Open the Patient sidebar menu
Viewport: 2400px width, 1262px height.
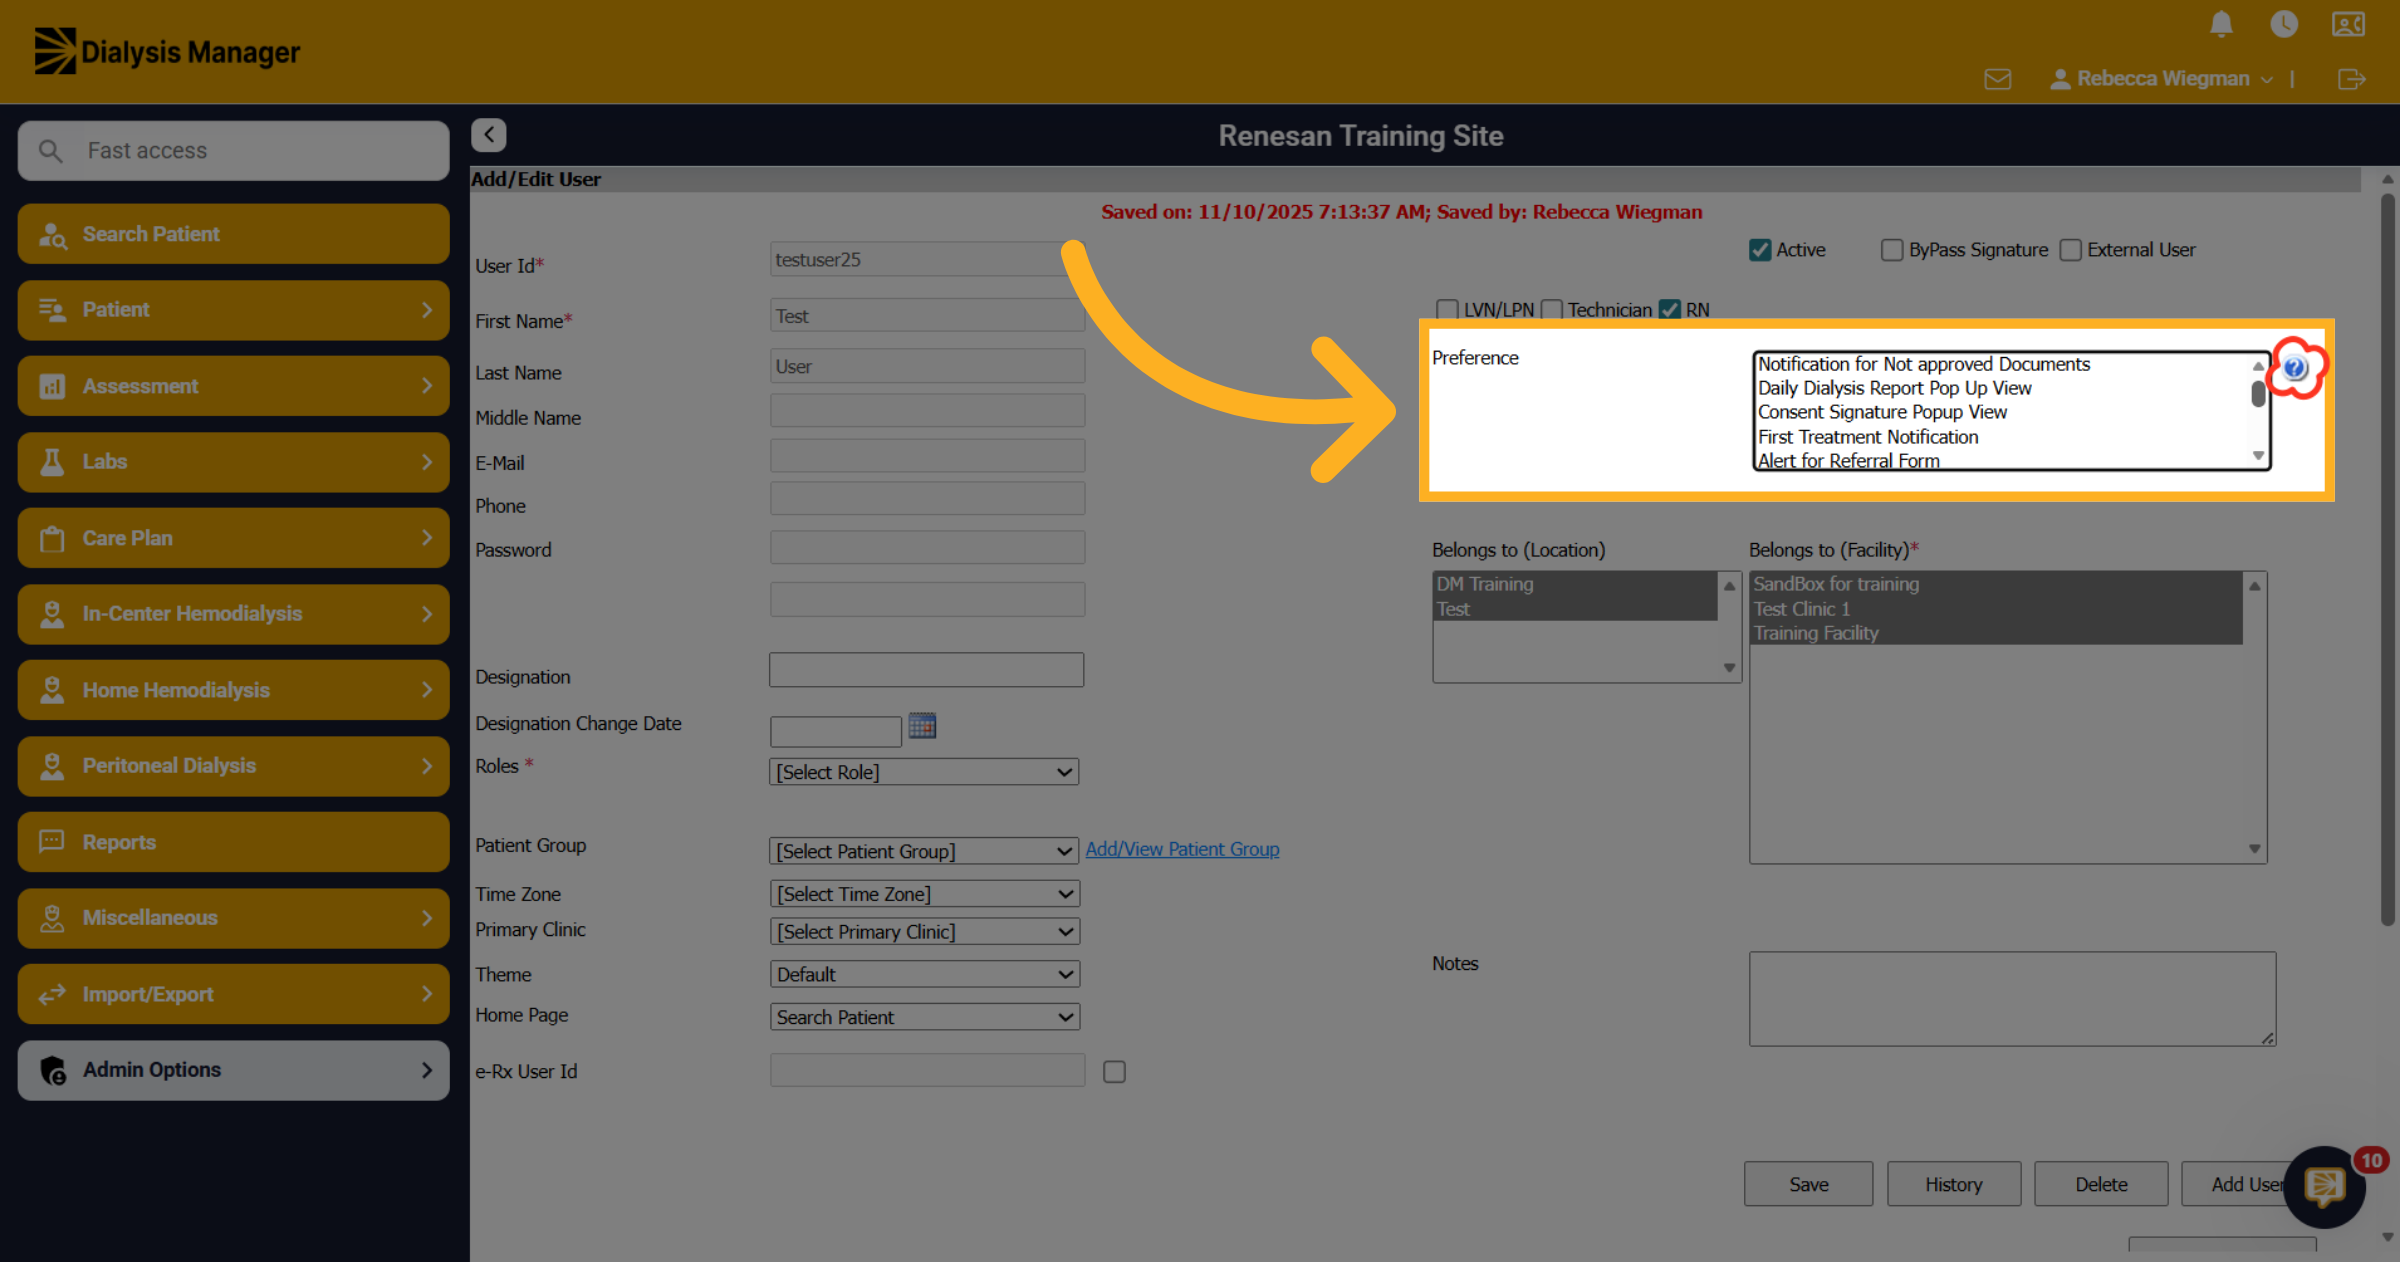pos(233,310)
